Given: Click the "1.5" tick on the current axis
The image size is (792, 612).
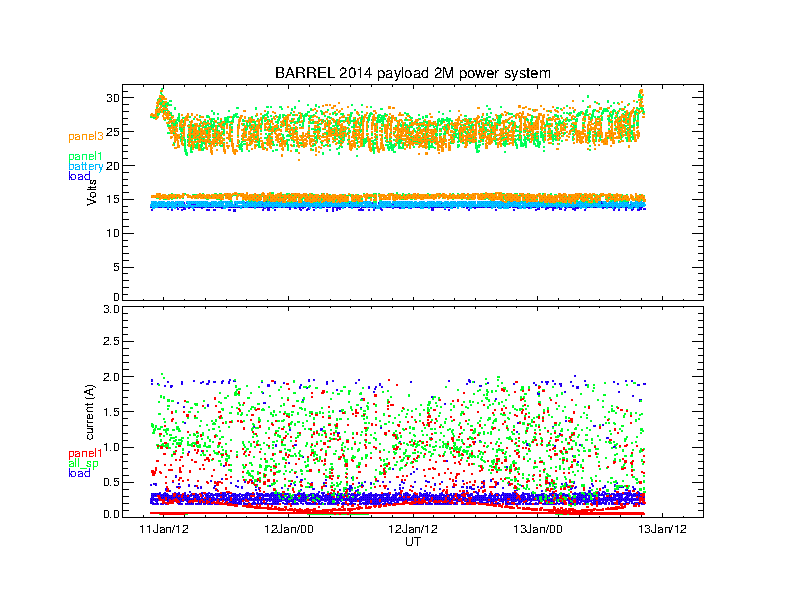Looking at the screenshot, I should [112, 412].
